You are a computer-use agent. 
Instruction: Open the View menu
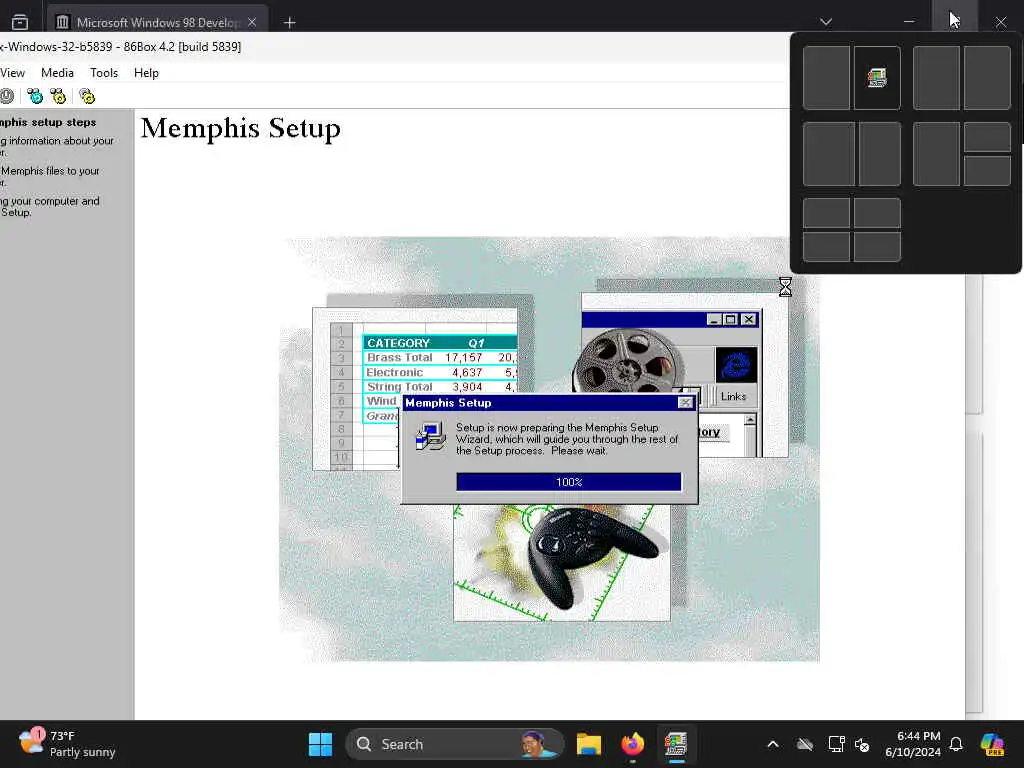(x=12, y=72)
